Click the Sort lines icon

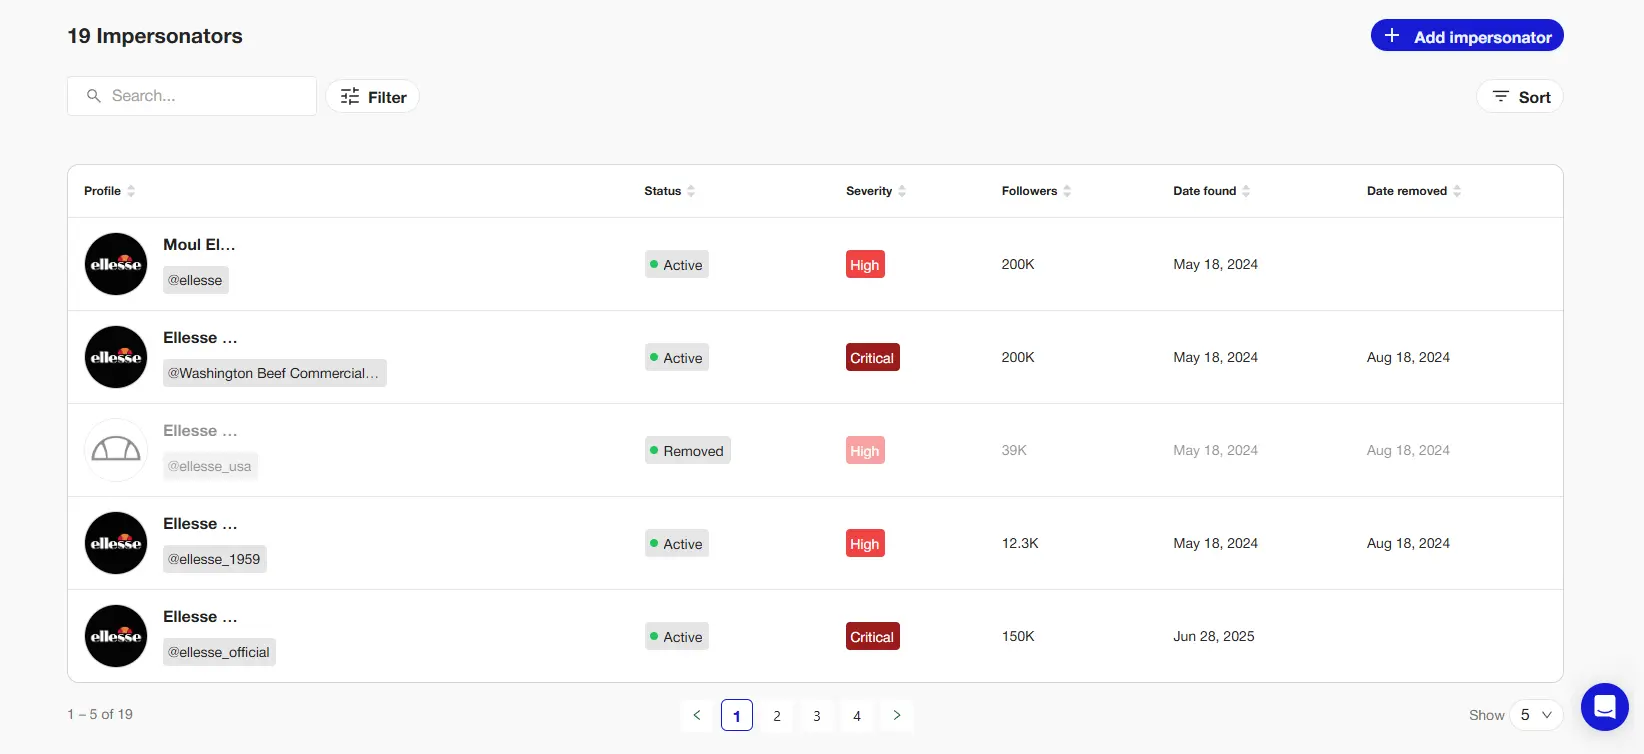pos(1500,96)
